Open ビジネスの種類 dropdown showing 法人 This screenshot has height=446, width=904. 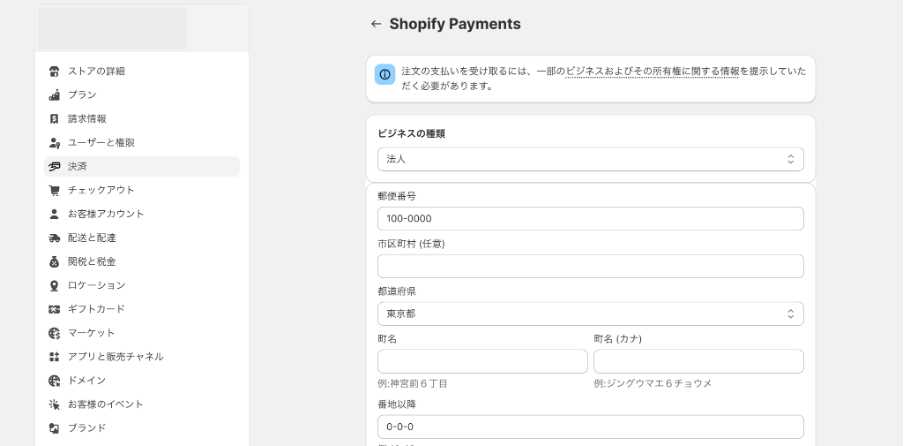pos(590,159)
